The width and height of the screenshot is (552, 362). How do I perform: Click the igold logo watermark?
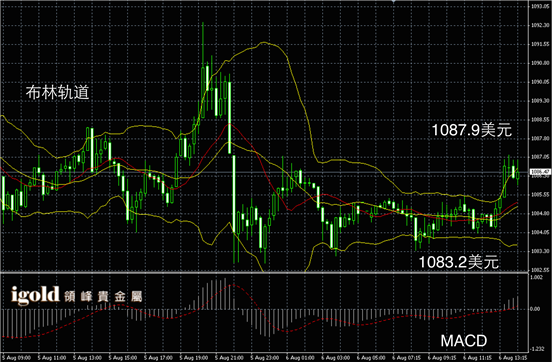coord(35,295)
